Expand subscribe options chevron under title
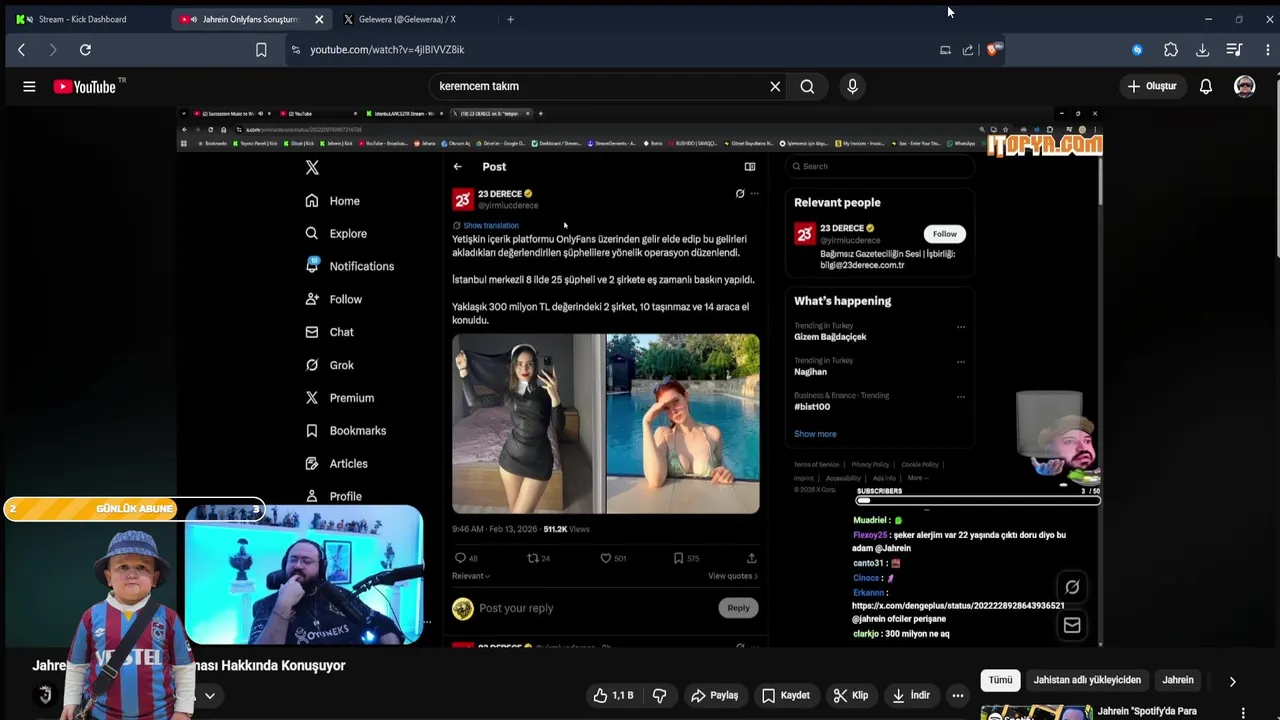1280x720 pixels. click(210, 695)
